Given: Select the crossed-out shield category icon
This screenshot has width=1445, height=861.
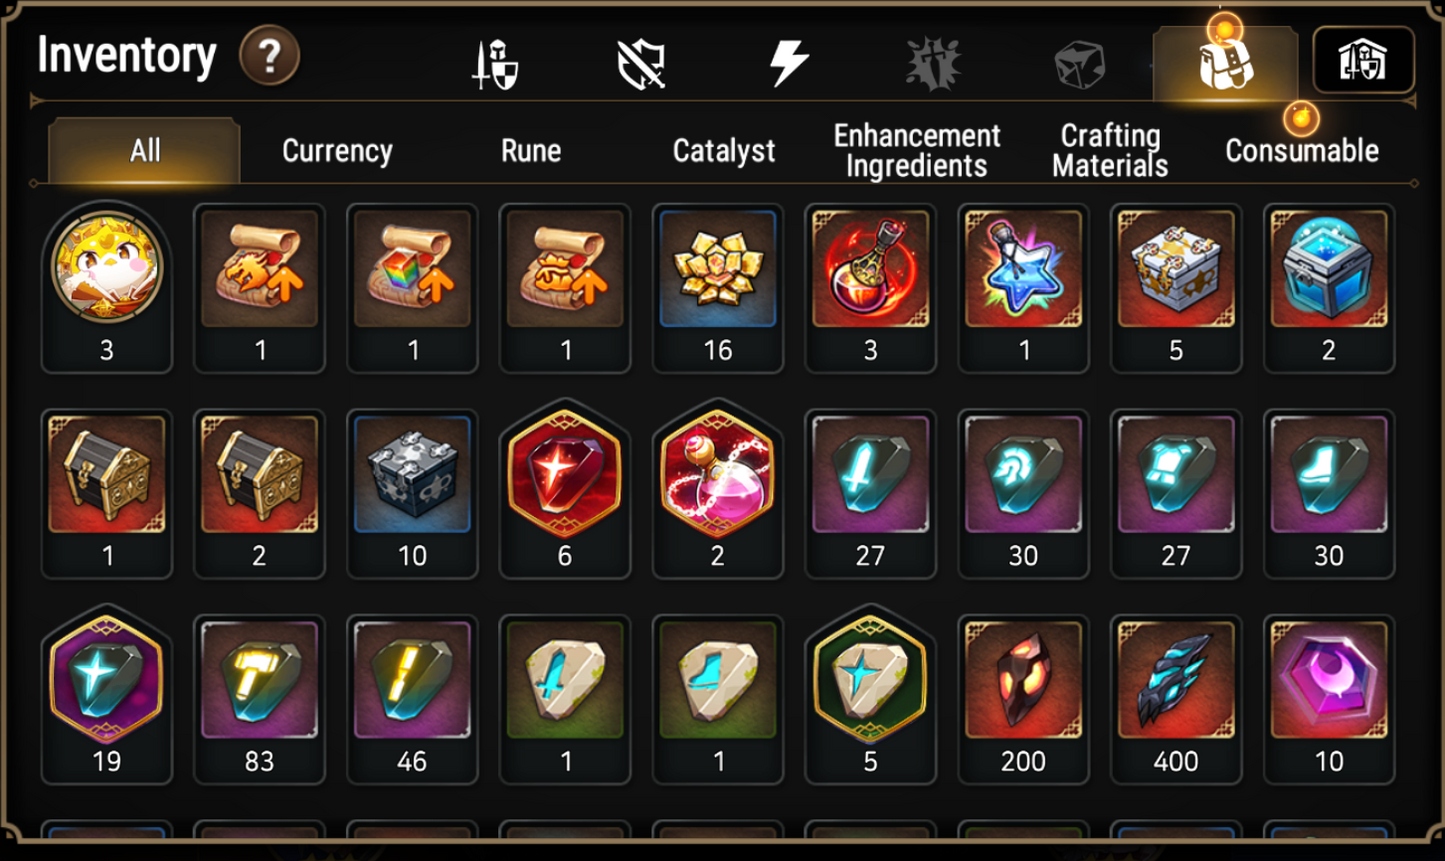Looking at the screenshot, I should tap(641, 64).
